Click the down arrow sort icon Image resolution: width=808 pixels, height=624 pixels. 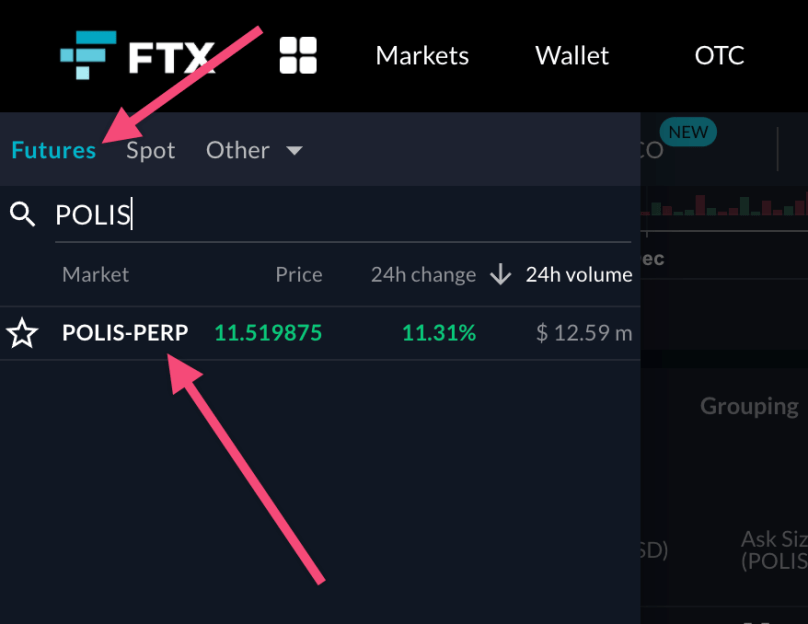pyautogui.click(x=501, y=275)
